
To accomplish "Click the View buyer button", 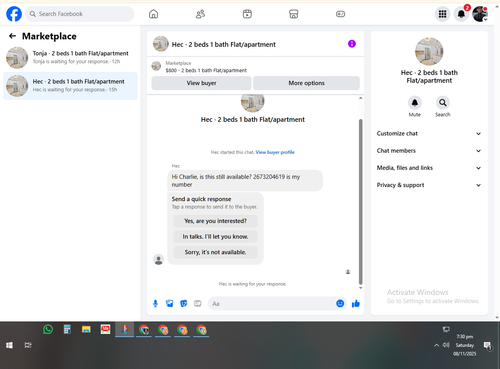I will coord(201,83).
